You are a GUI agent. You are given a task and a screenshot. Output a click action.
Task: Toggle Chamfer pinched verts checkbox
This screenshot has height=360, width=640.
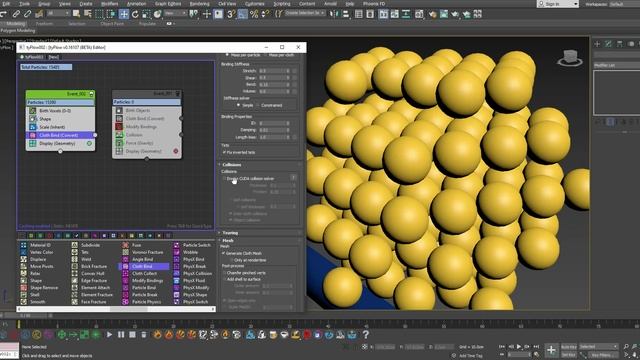(x=224, y=273)
